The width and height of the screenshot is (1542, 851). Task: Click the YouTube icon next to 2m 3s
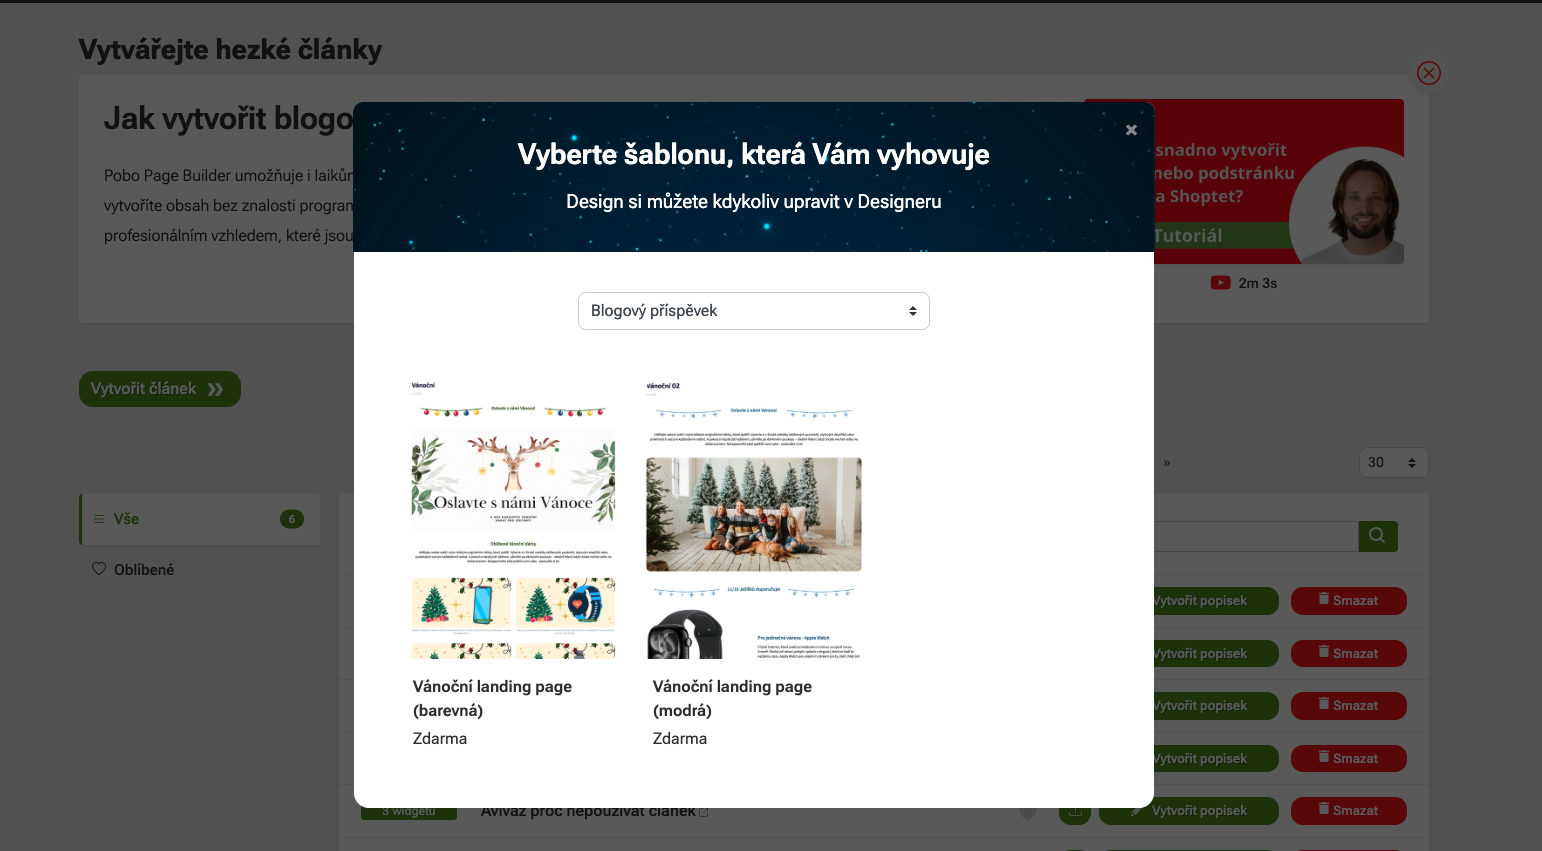pyautogui.click(x=1220, y=283)
